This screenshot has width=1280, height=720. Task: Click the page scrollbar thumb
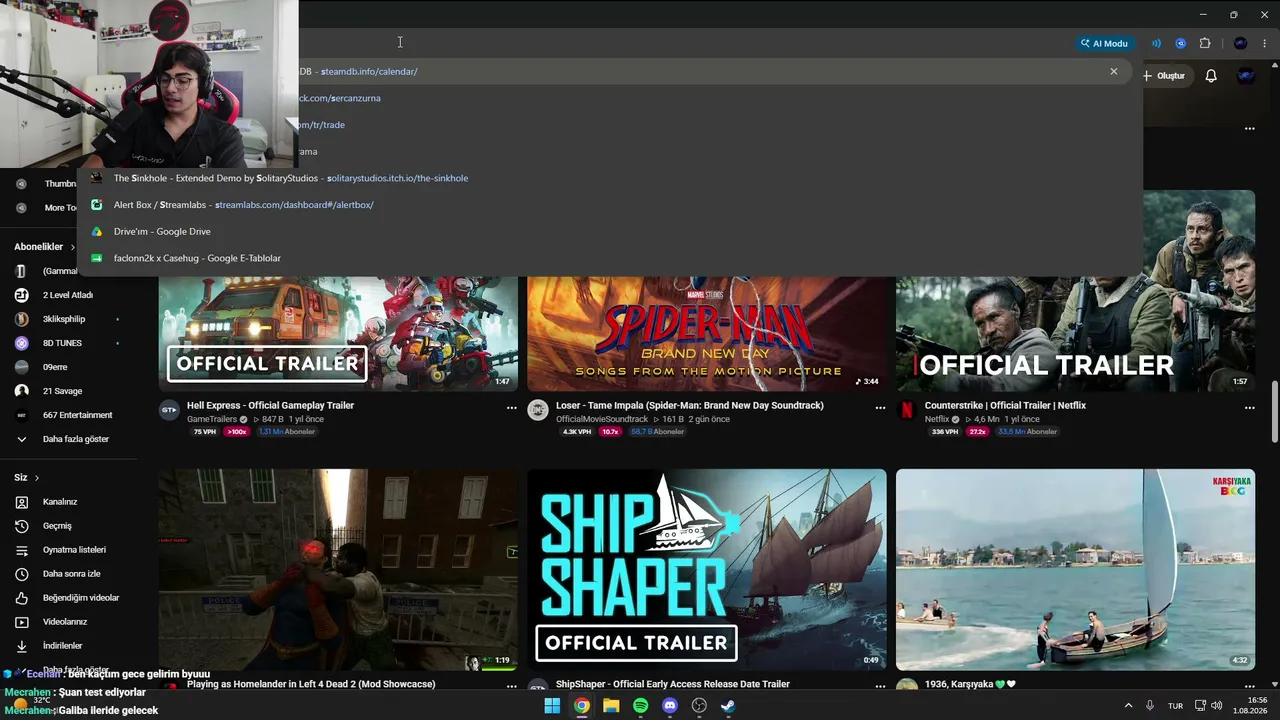click(x=1274, y=411)
